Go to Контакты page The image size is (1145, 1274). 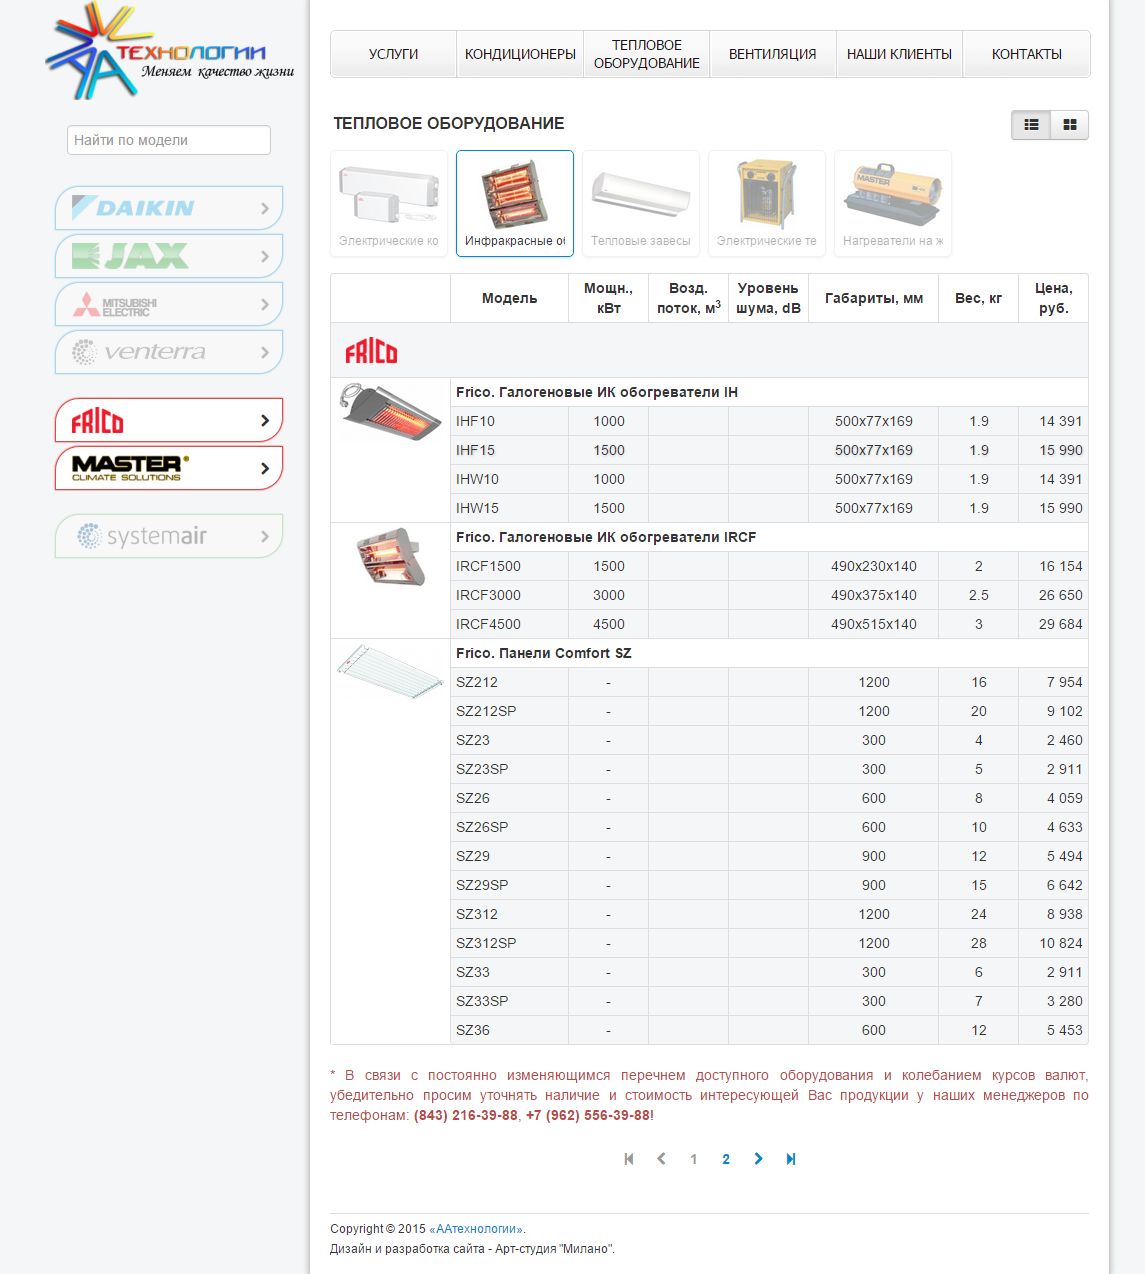(x=1026, y=54)
